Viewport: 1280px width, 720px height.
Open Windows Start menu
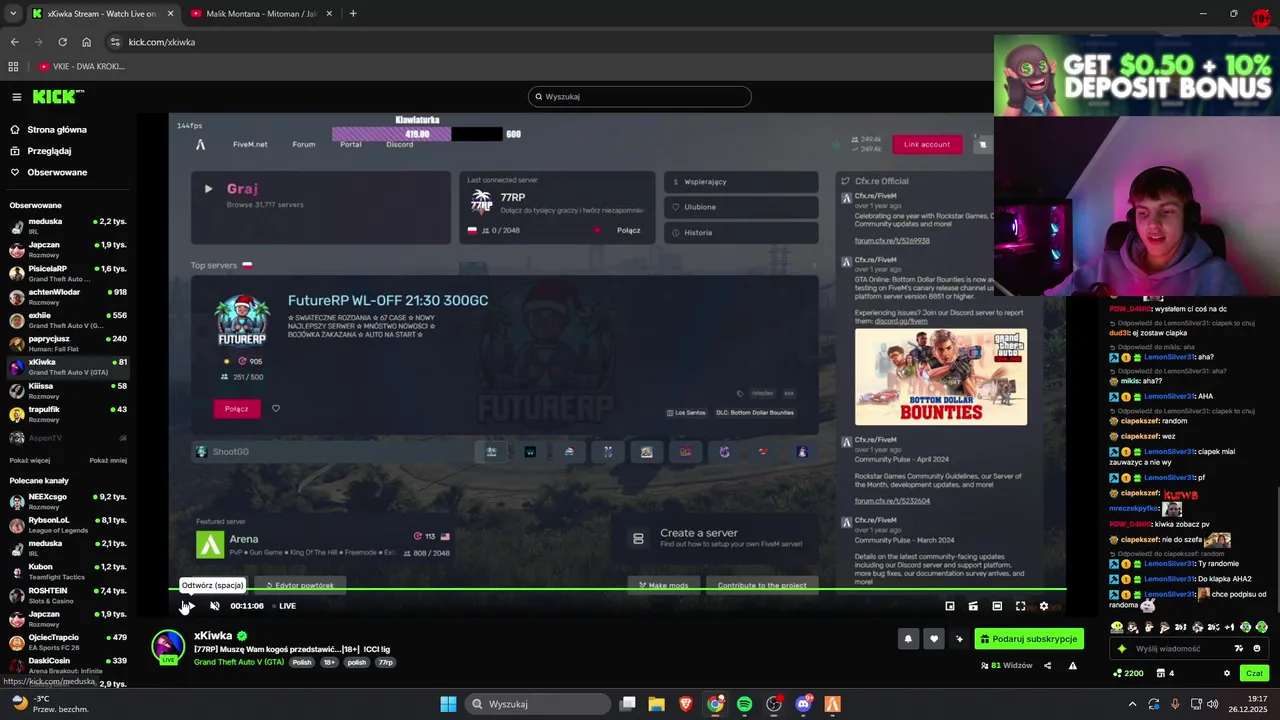pyautogui.click(x=448, y=704)
